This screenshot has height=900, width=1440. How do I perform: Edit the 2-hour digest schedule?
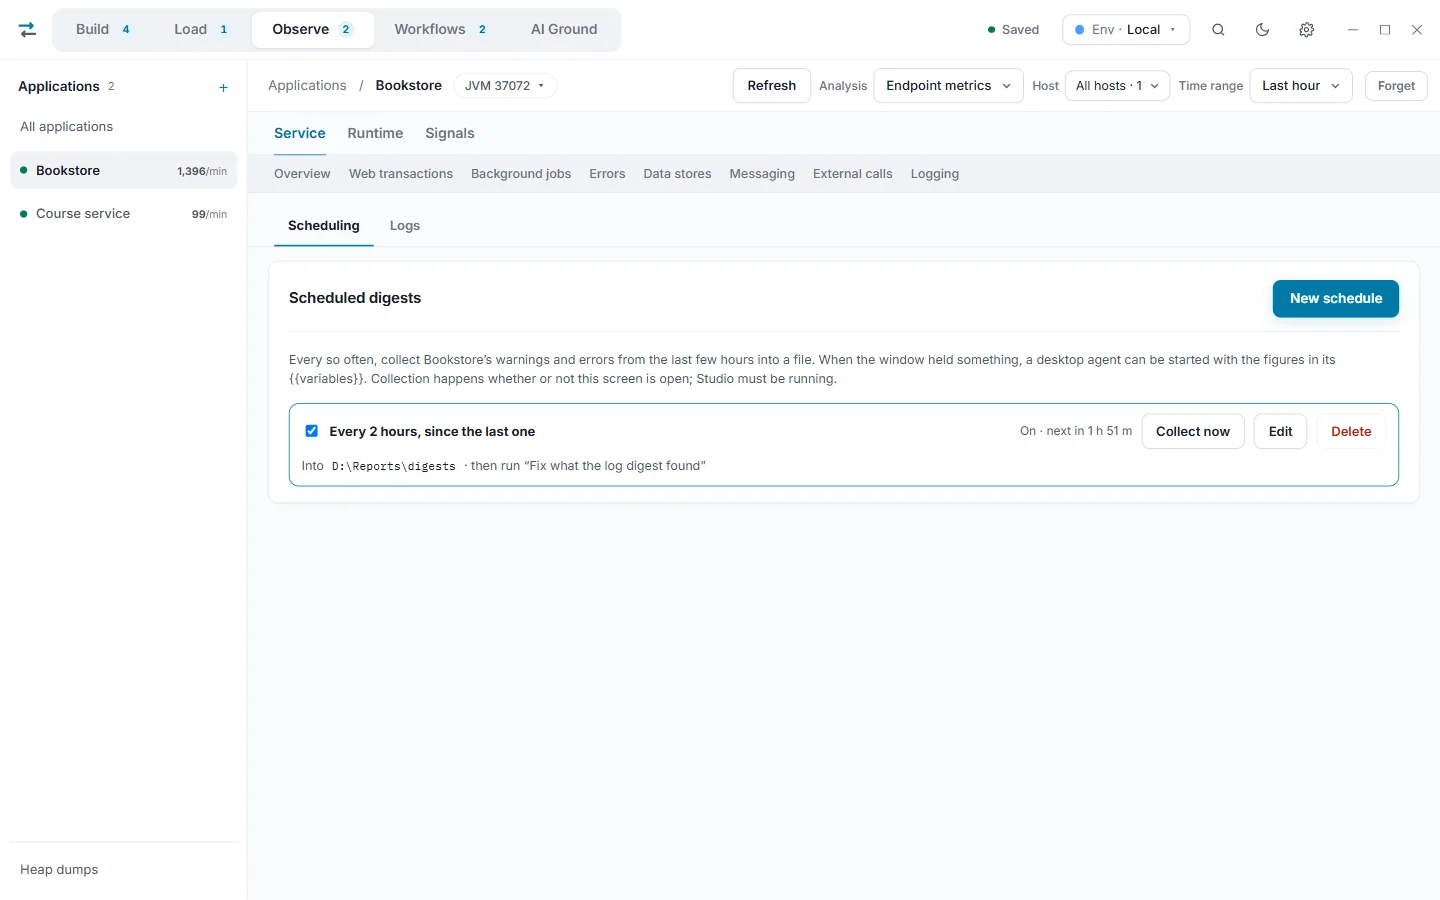pos(1281,432)
